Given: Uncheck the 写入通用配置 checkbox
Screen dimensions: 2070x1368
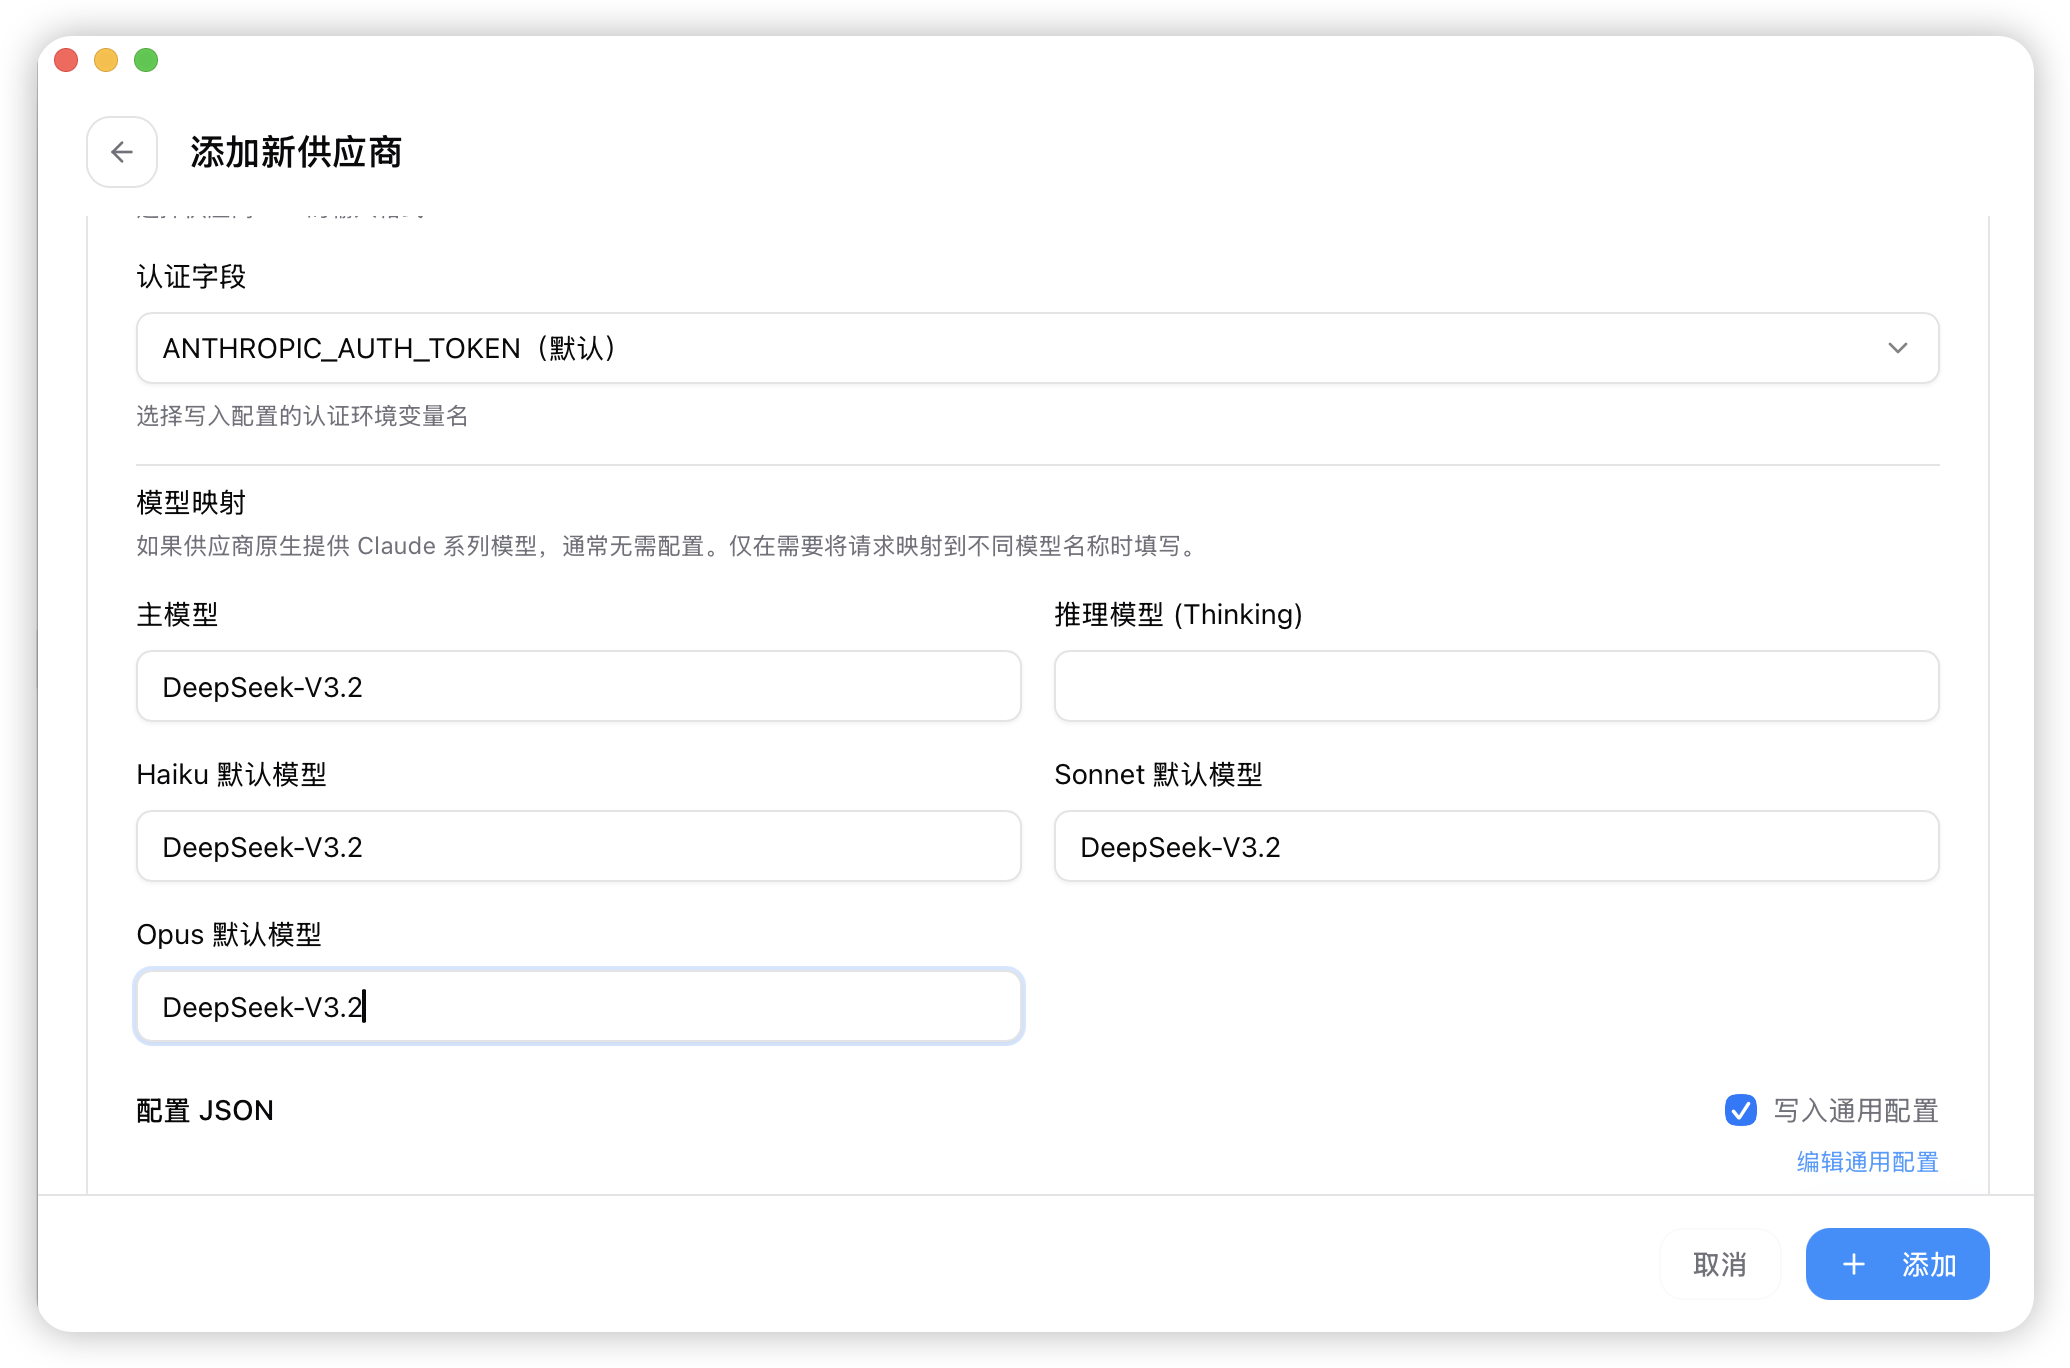Looking at the screenshot, I should [1740, 1110].
